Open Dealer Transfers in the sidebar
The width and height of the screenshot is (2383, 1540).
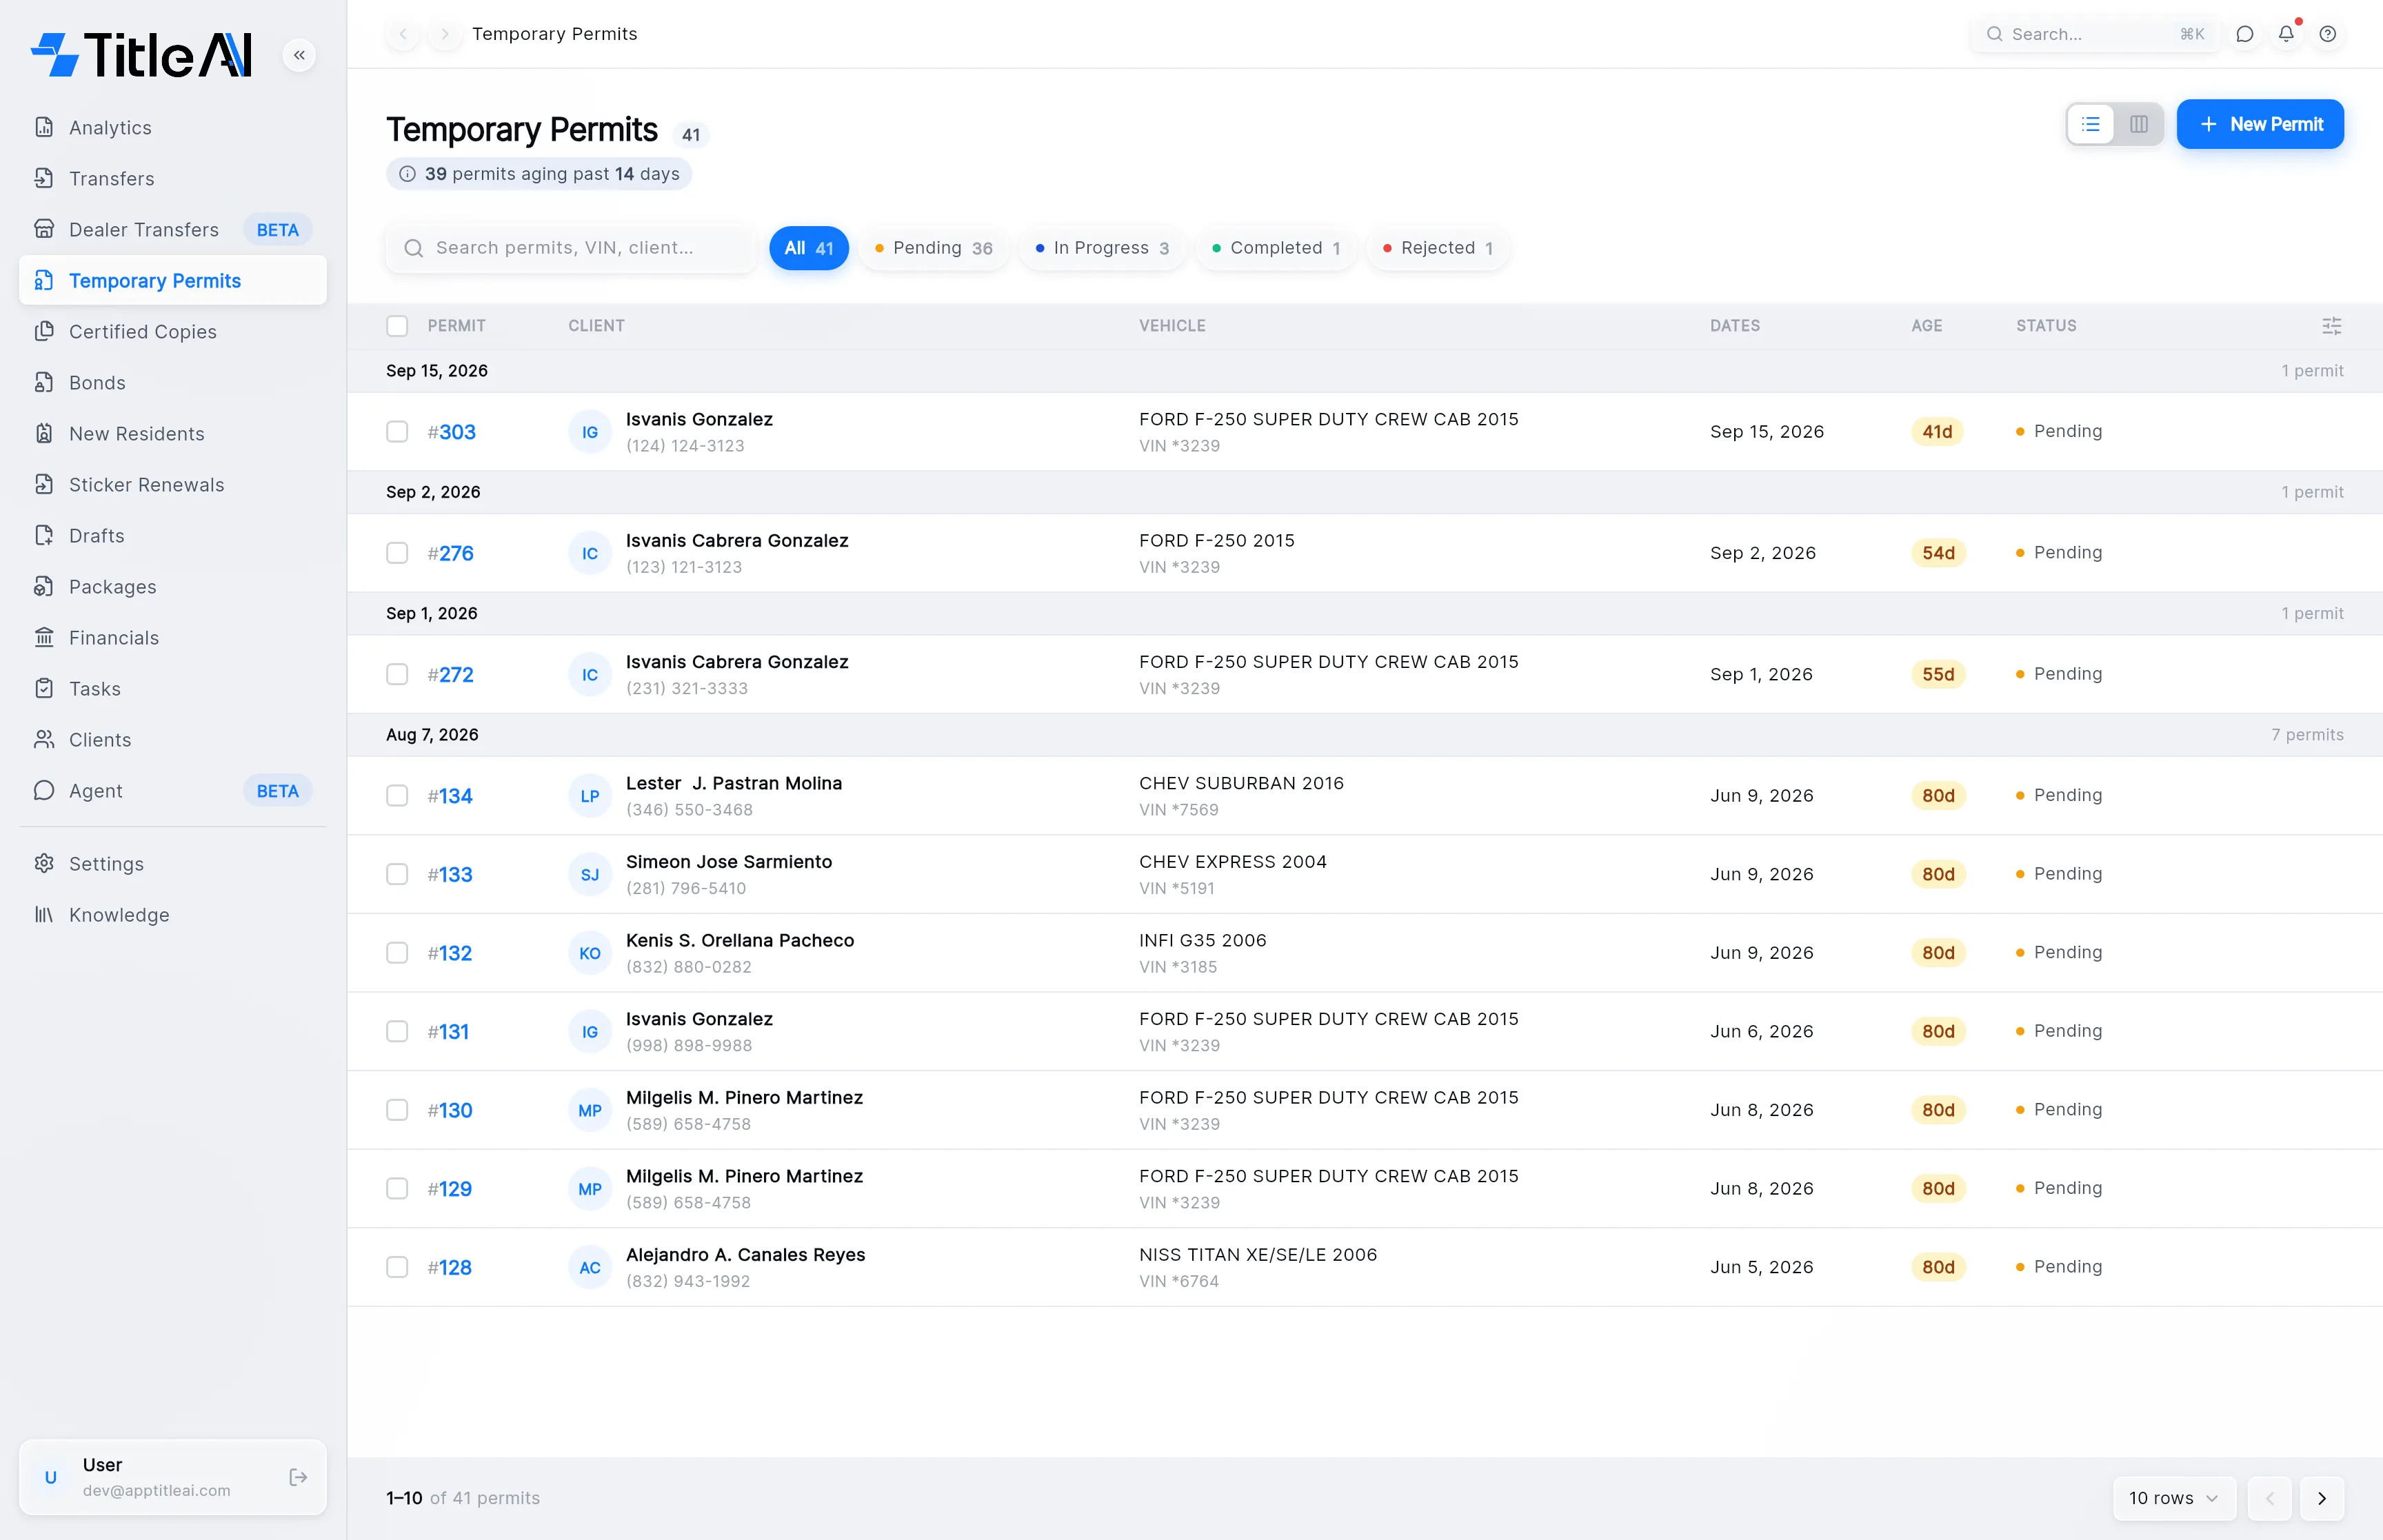pyautogui.click(x=172, y=230)
